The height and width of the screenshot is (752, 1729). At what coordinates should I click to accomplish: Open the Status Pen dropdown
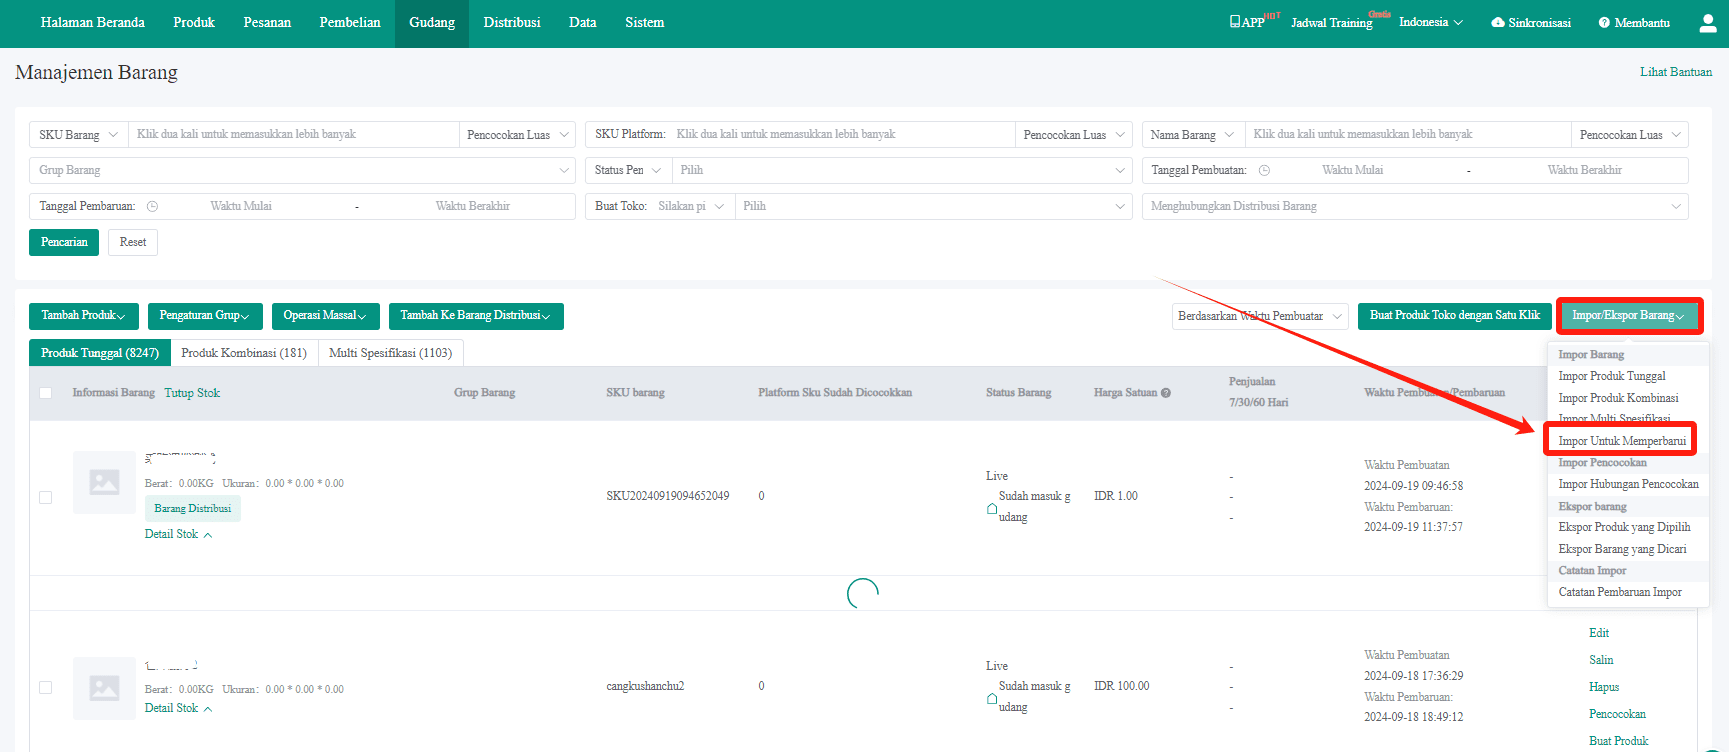pyautogui.click(x=628, y=170)
